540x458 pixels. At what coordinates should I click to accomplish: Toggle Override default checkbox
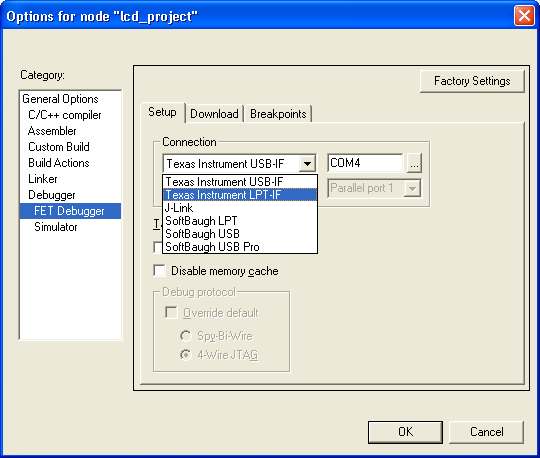coord(171,313)
